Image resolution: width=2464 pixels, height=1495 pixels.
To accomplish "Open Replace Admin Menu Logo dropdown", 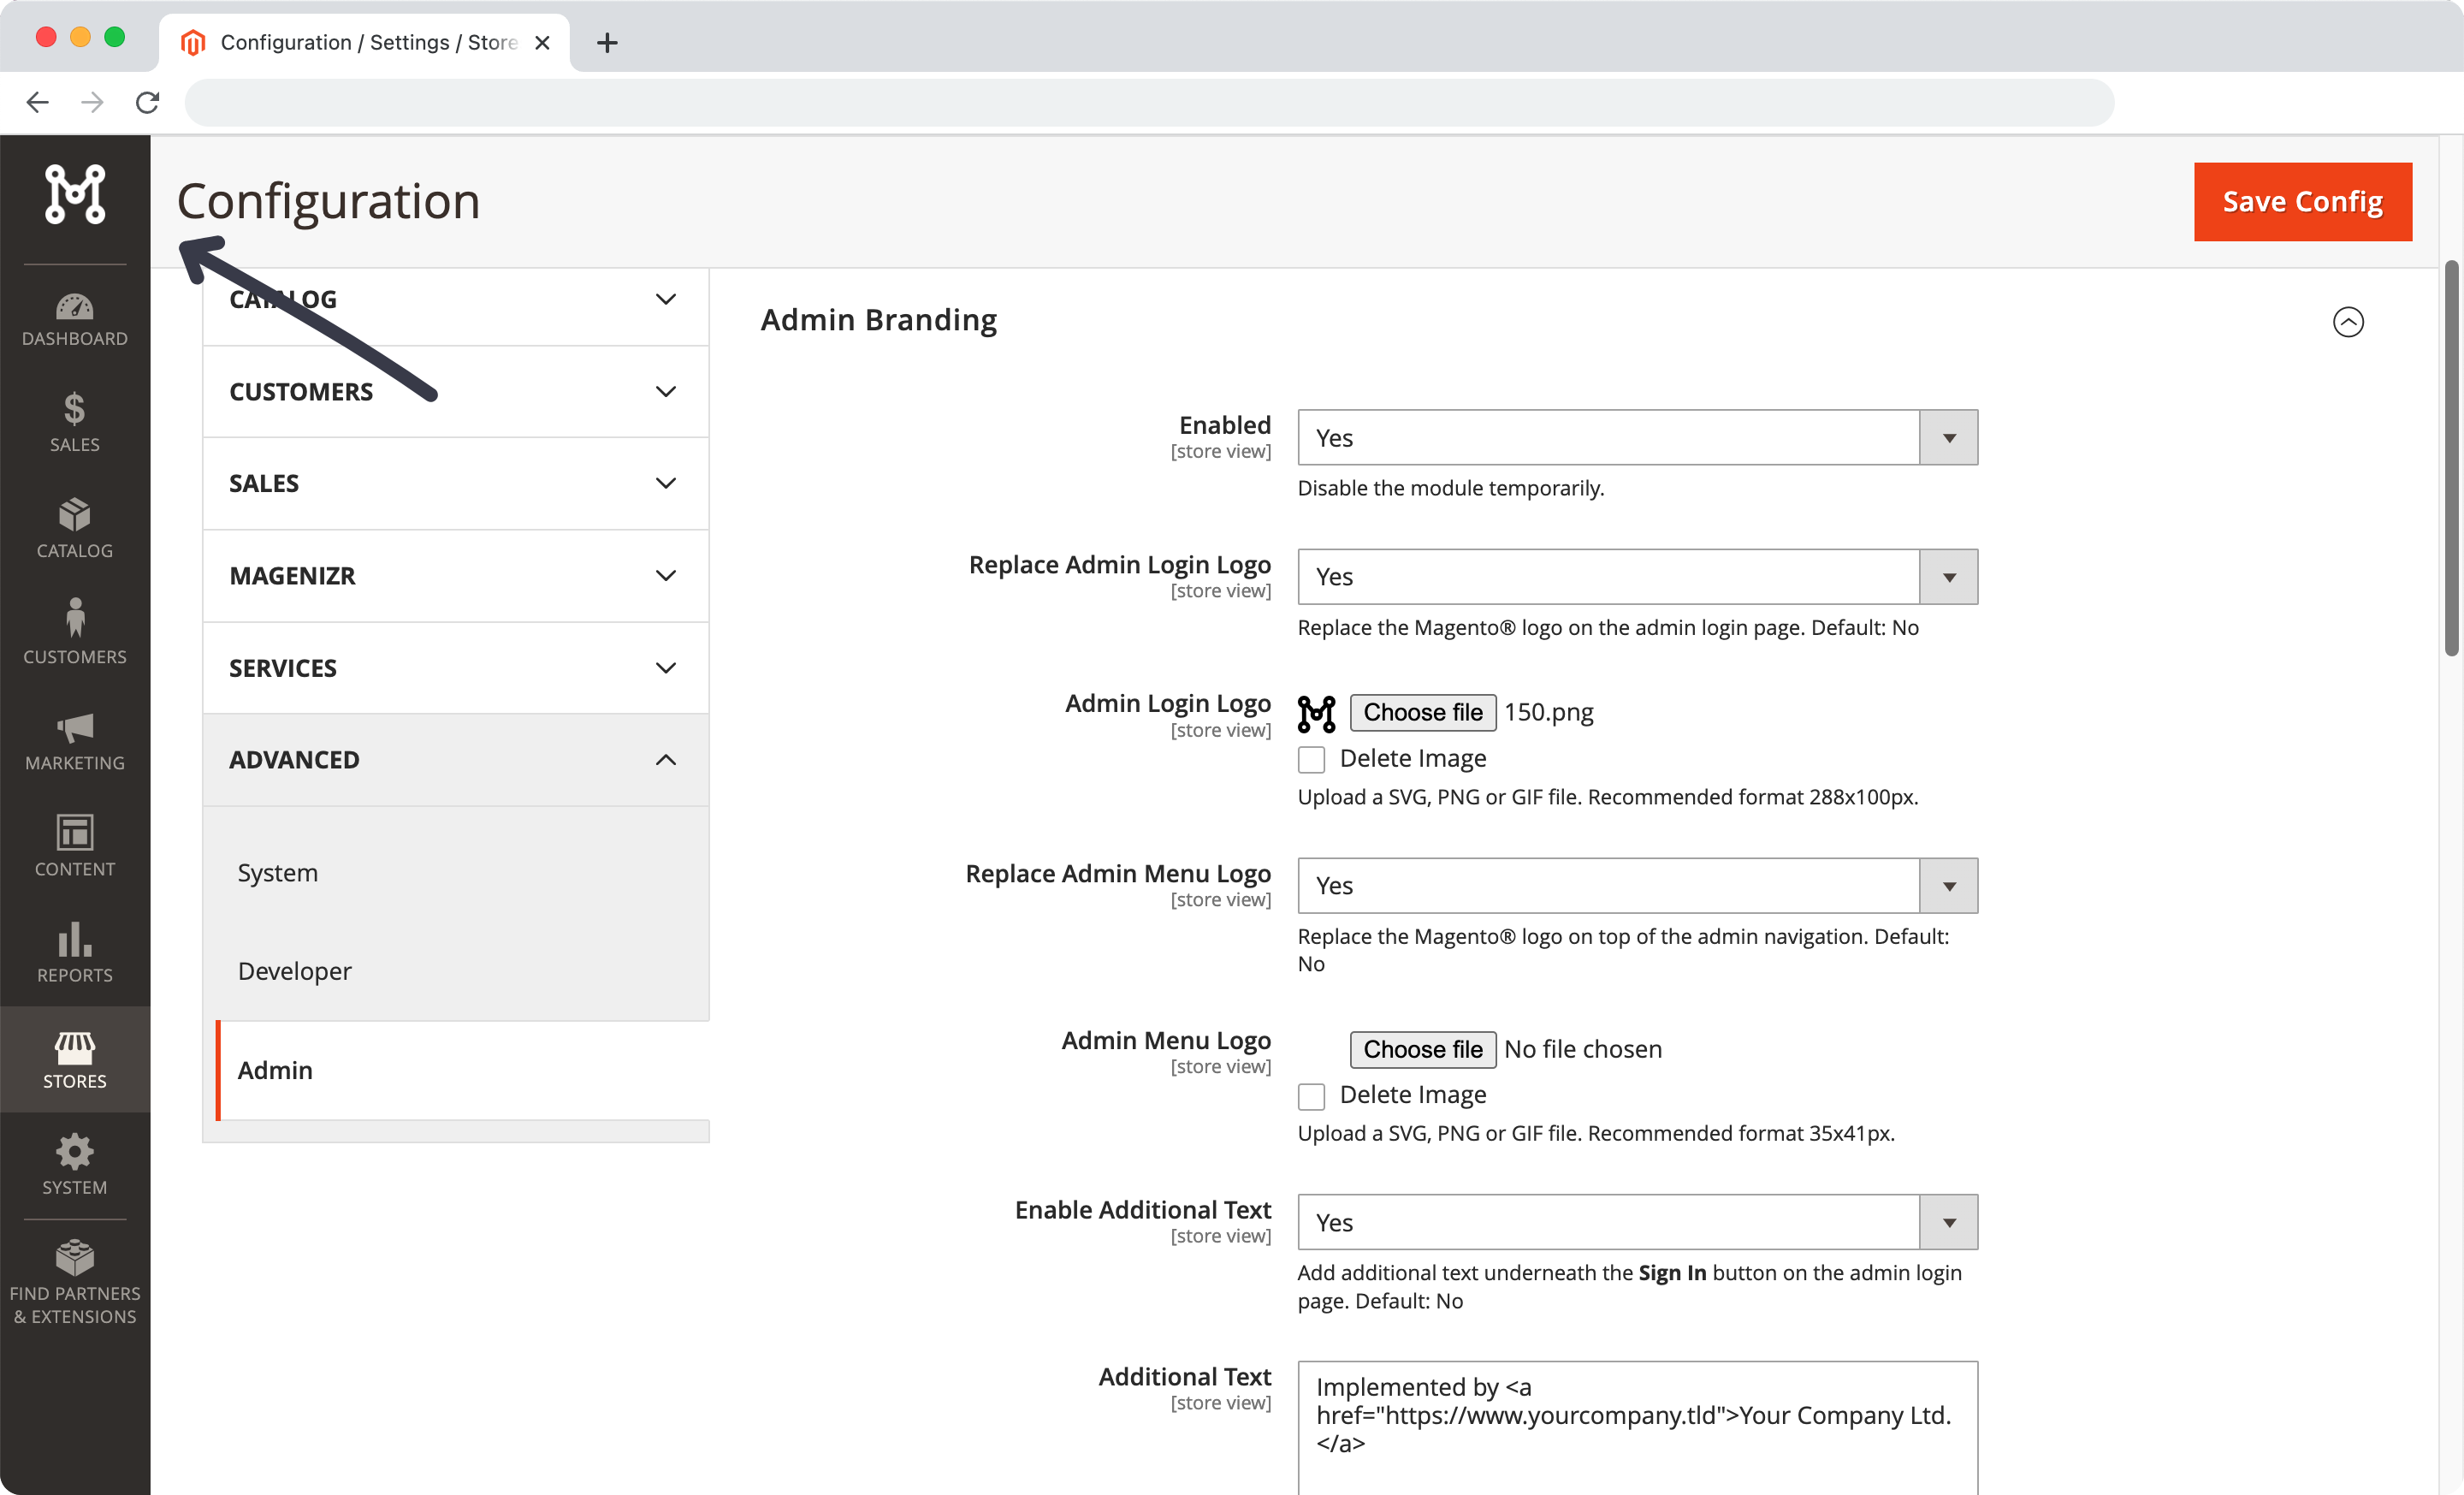I will point(1637,886).
